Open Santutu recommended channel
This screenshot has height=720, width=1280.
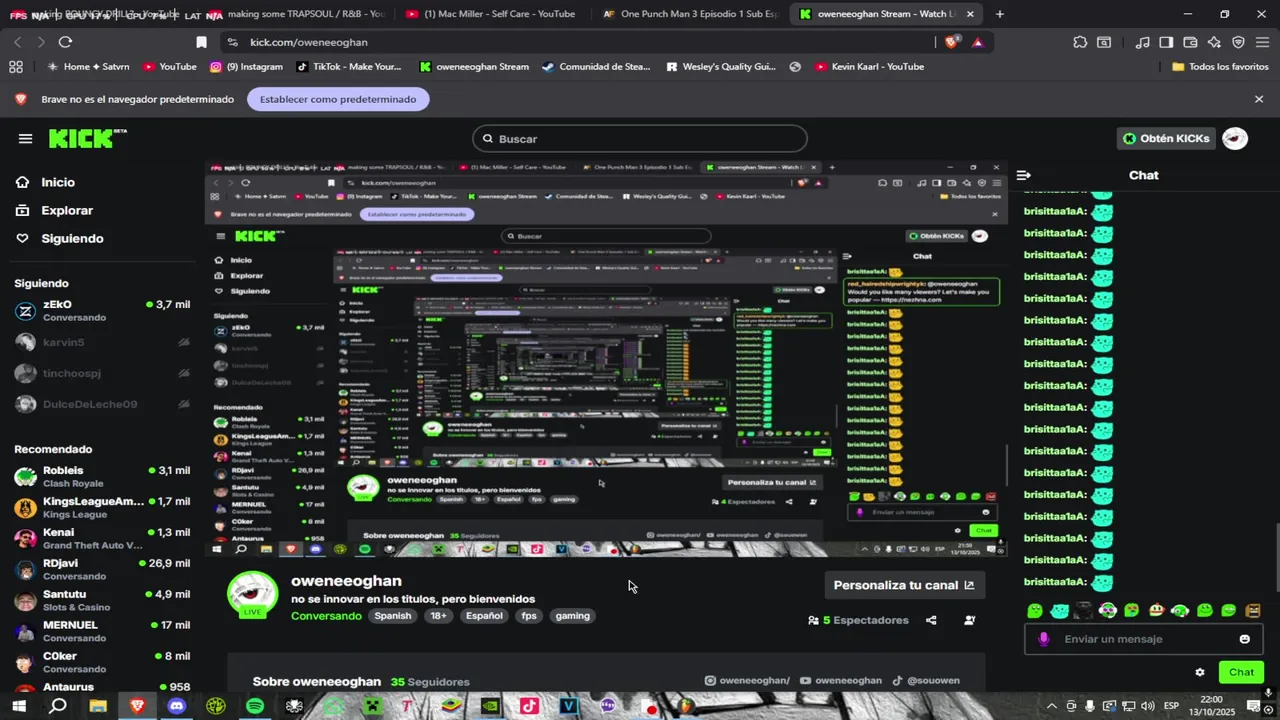pyautogui.click(x=102, y=601)
